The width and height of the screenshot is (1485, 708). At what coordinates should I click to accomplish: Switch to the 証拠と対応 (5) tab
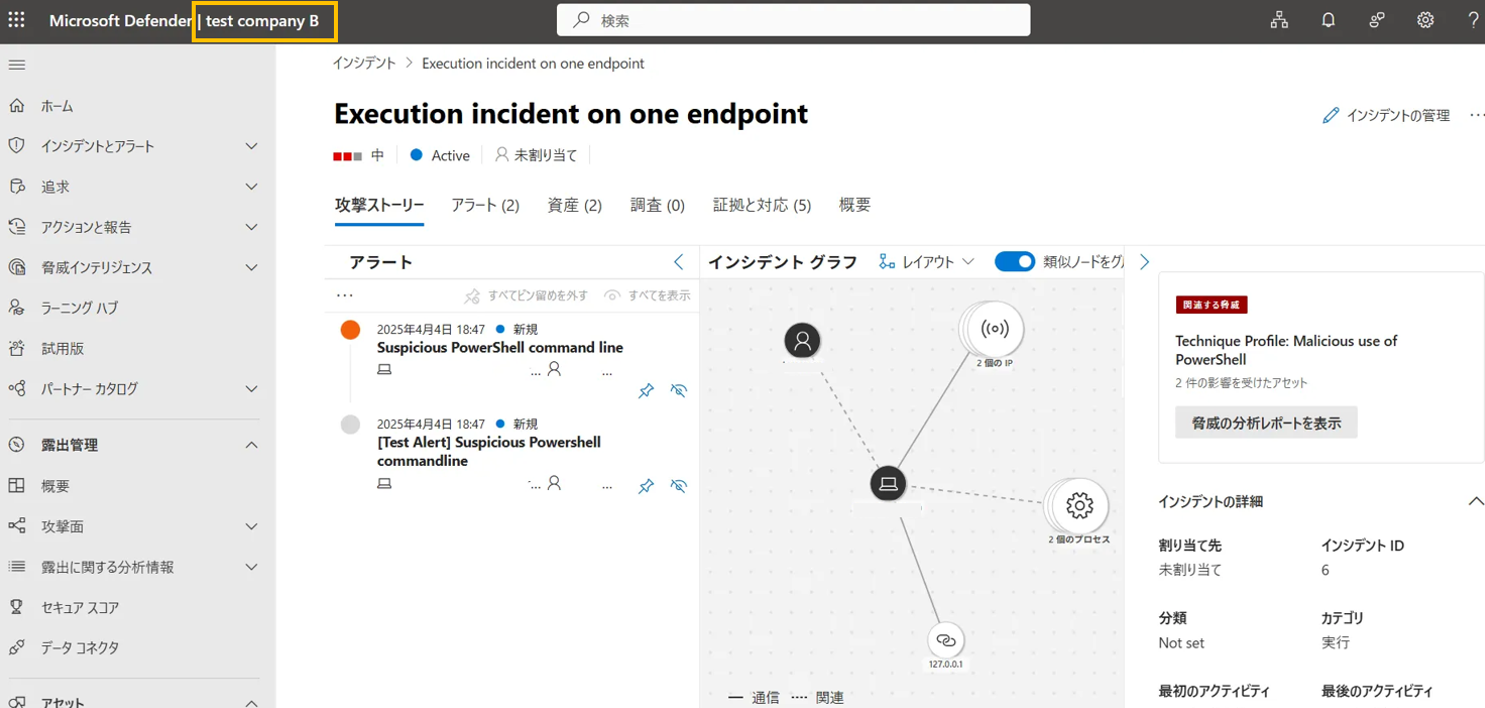[762, 205]
